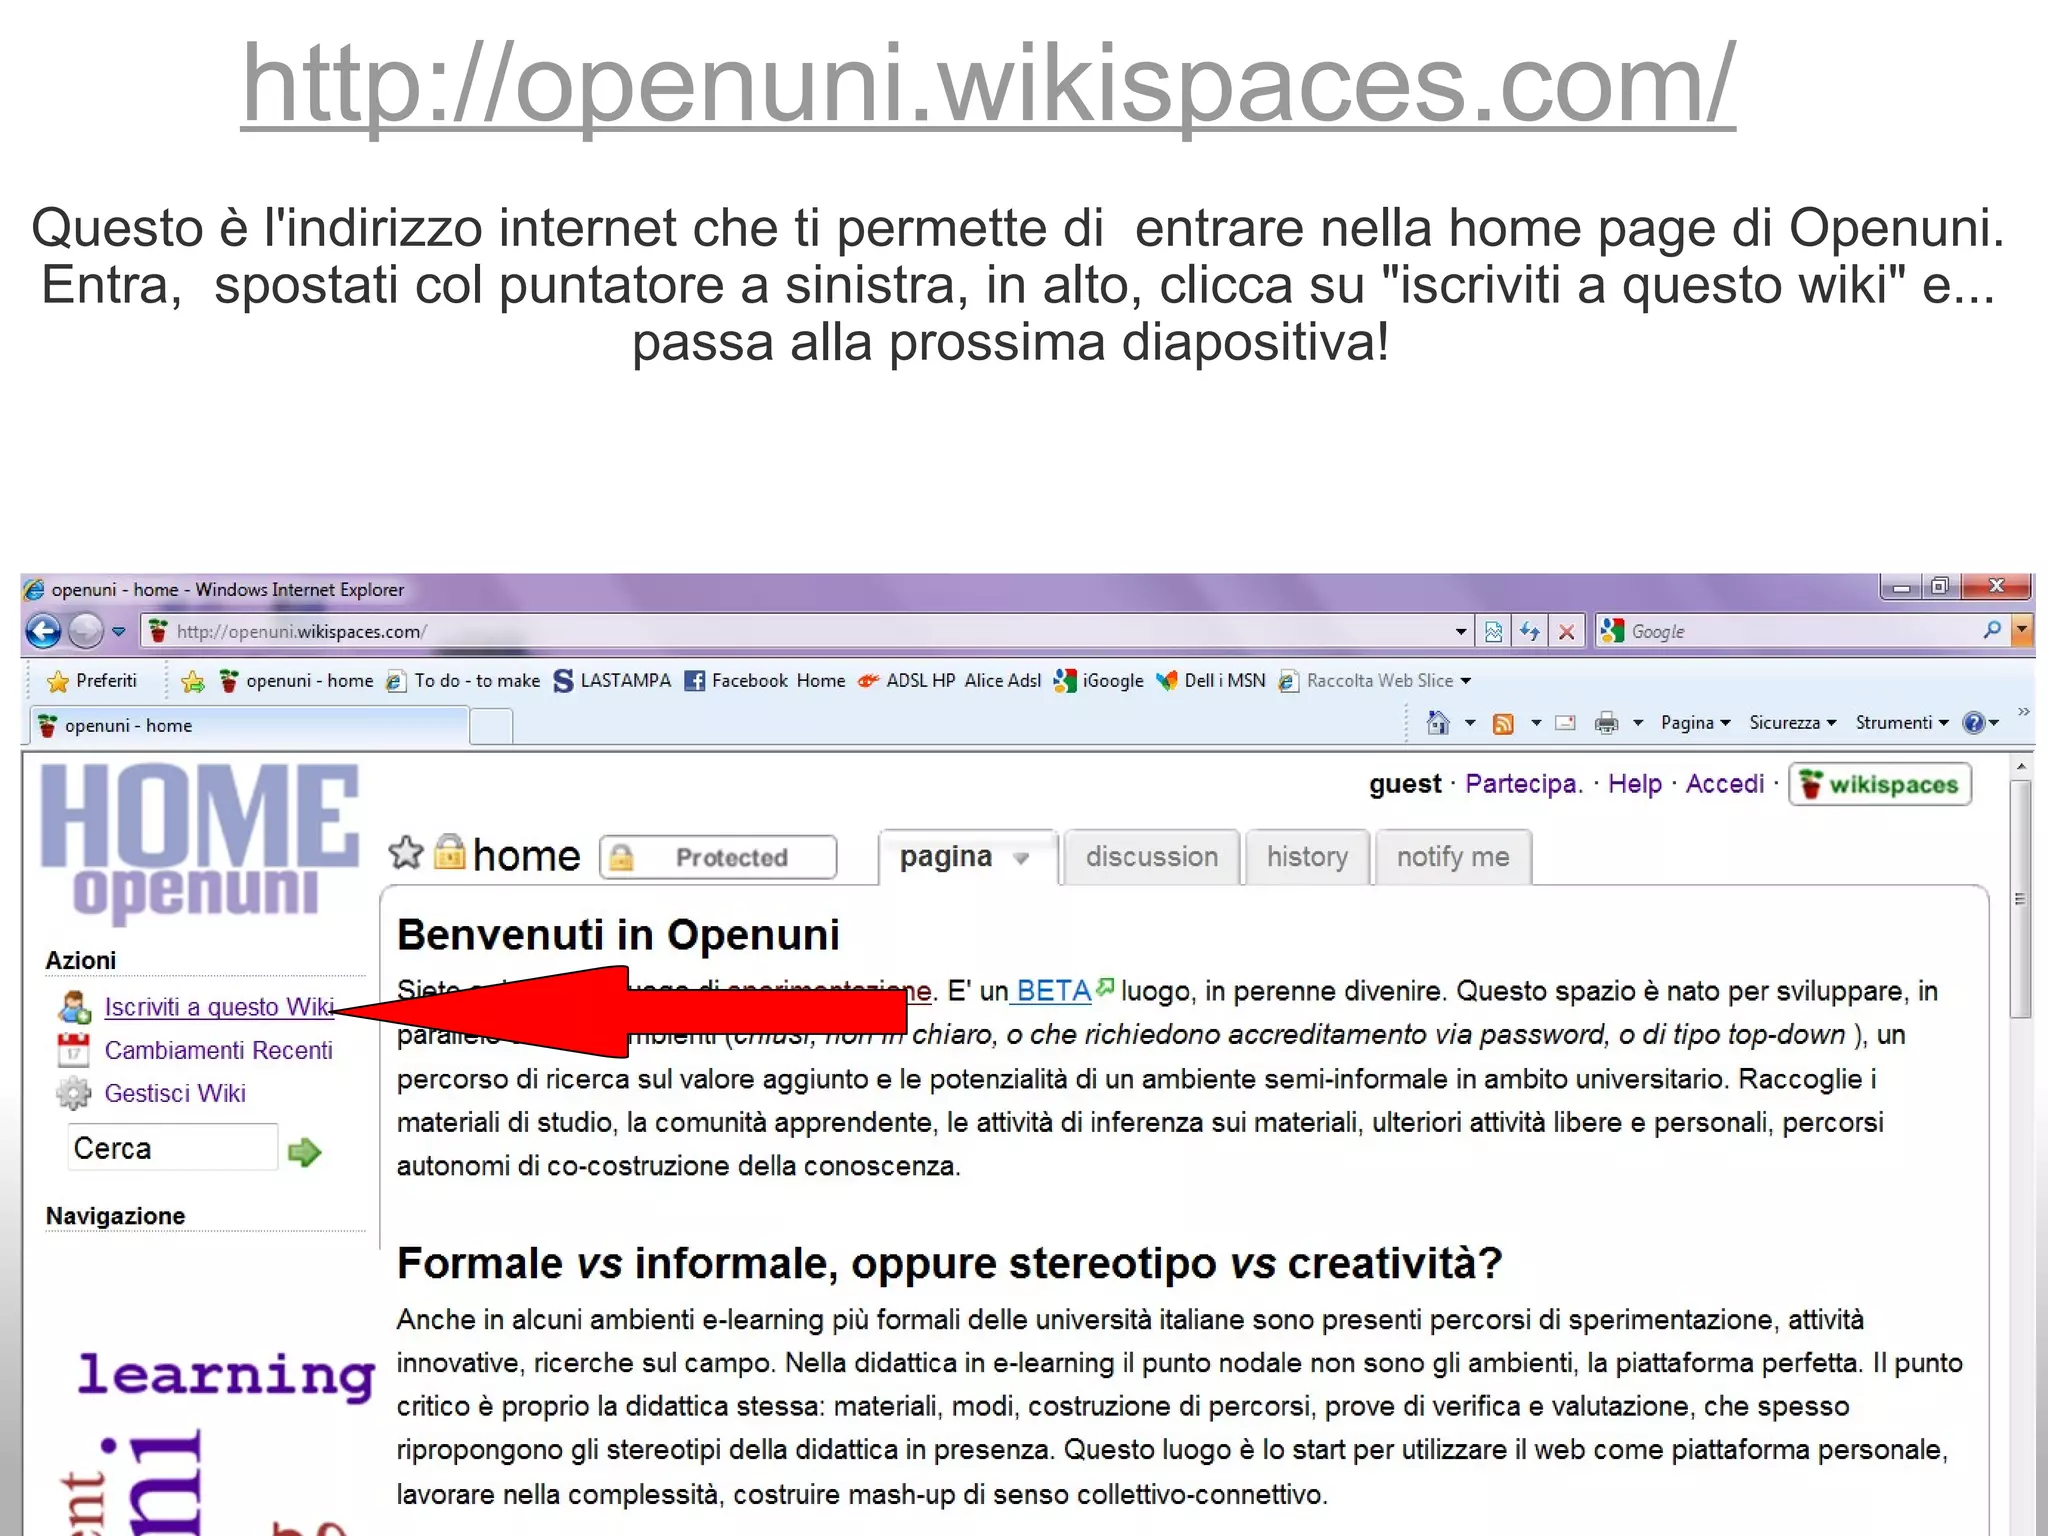Image resolution: width=2048 pixels, height=1536 pixels.
Task: Click the red Stop loading icon
Action: point(1567,631)
